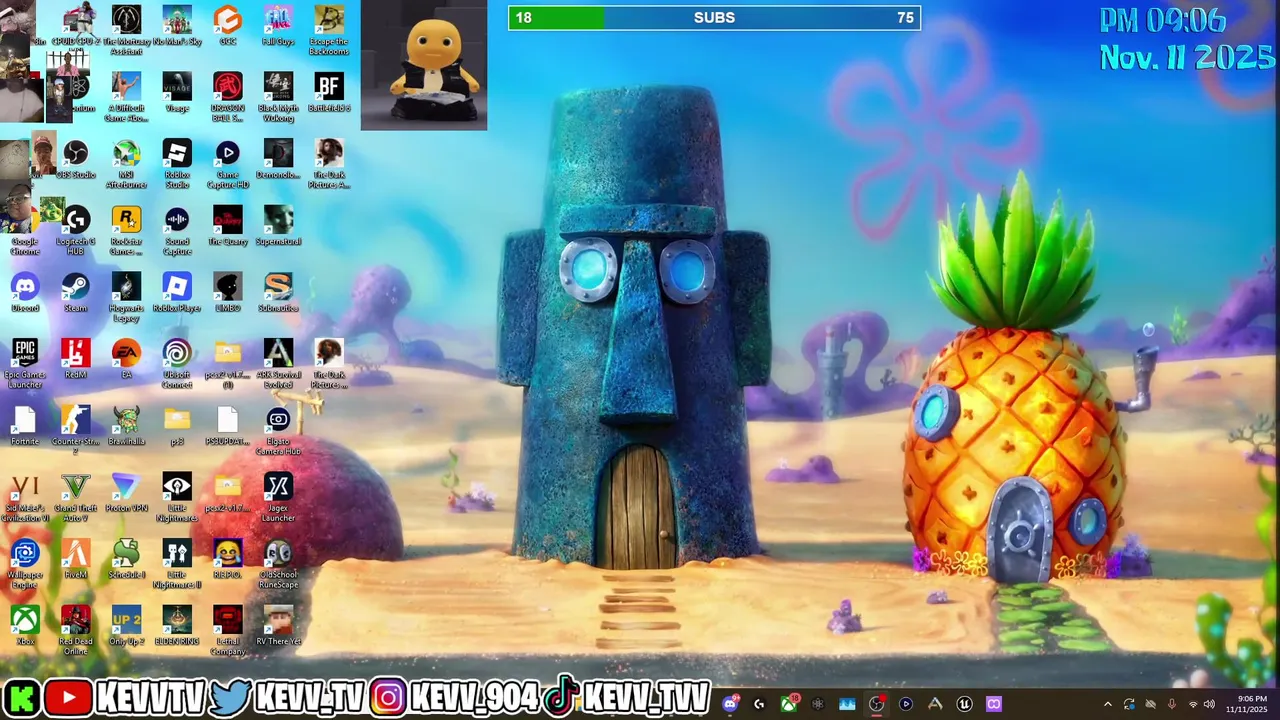
Task: Open the Hogwarts Legacy shortcut
Action: click(x=126, y=298)
